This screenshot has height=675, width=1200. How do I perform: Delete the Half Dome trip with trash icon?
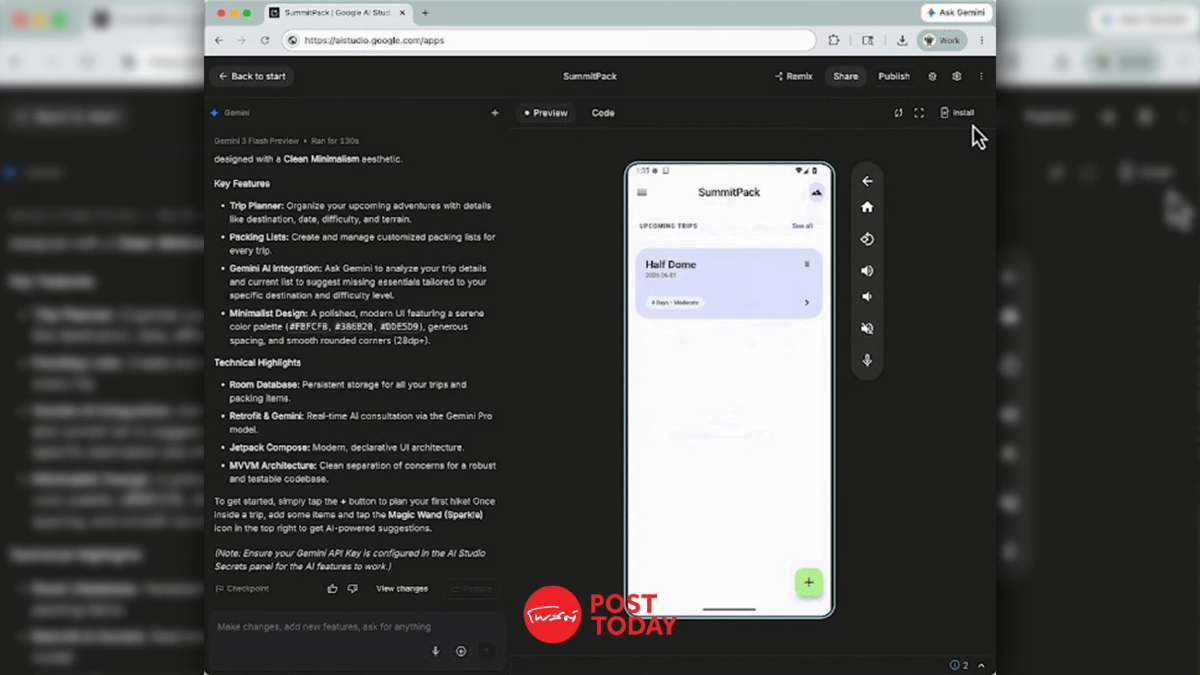(x=807, y=264)
